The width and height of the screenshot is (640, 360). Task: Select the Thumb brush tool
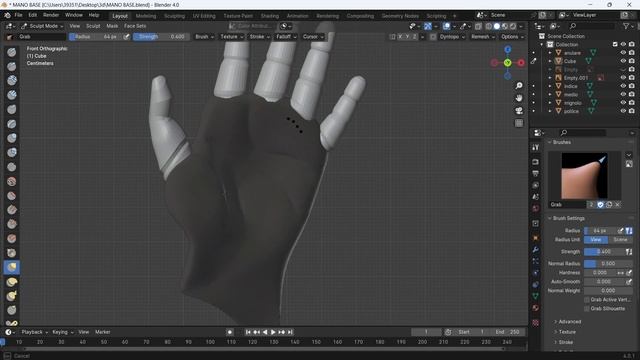coord(12,310)
